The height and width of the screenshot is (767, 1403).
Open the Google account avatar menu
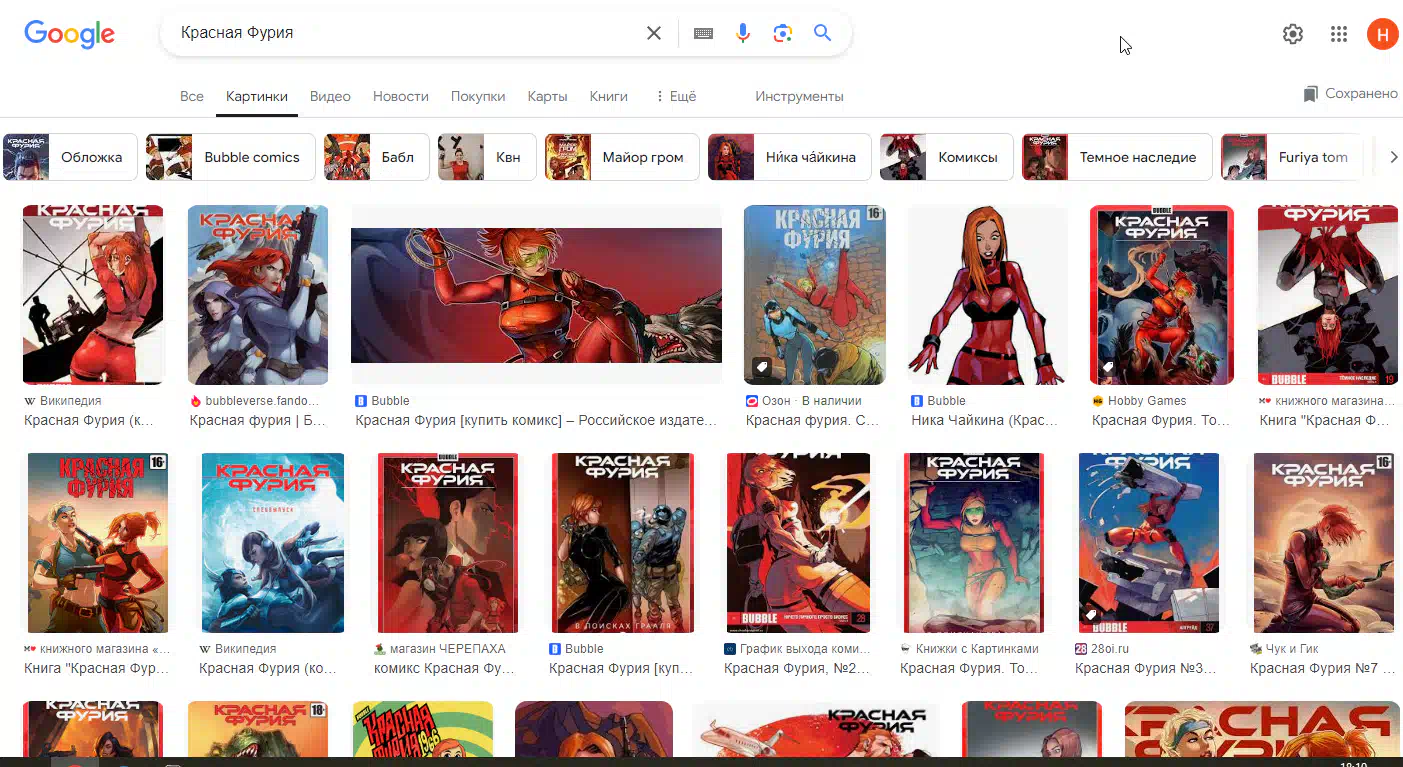tap(1382, 34)
